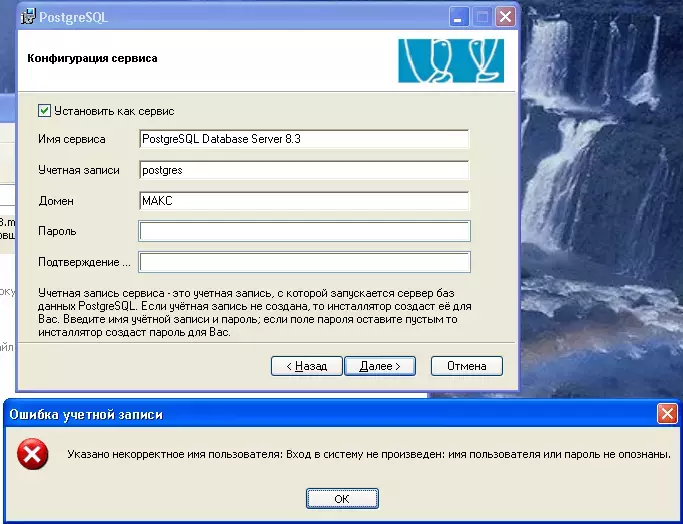683x524 pixels.
Task: Select the Домен field containing МАКС
Action: (304, 201)
